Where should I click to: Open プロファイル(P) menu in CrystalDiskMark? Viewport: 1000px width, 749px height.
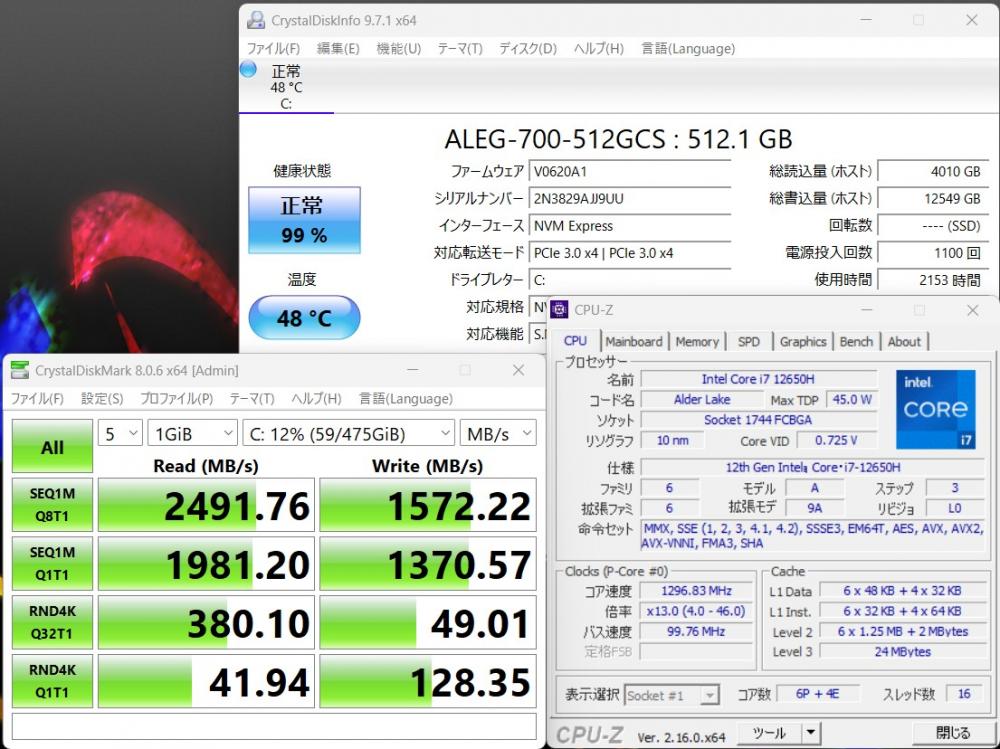pos(176,399)
